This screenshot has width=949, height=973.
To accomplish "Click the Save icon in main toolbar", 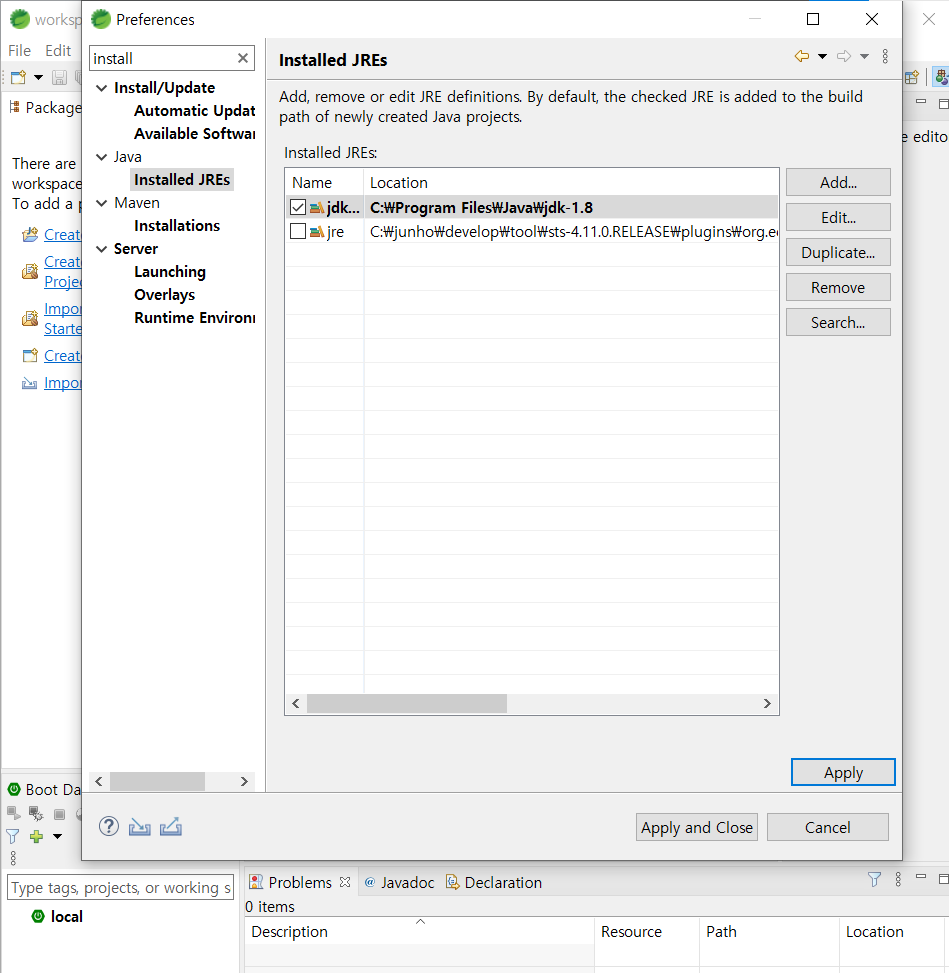I will [59, 77].
